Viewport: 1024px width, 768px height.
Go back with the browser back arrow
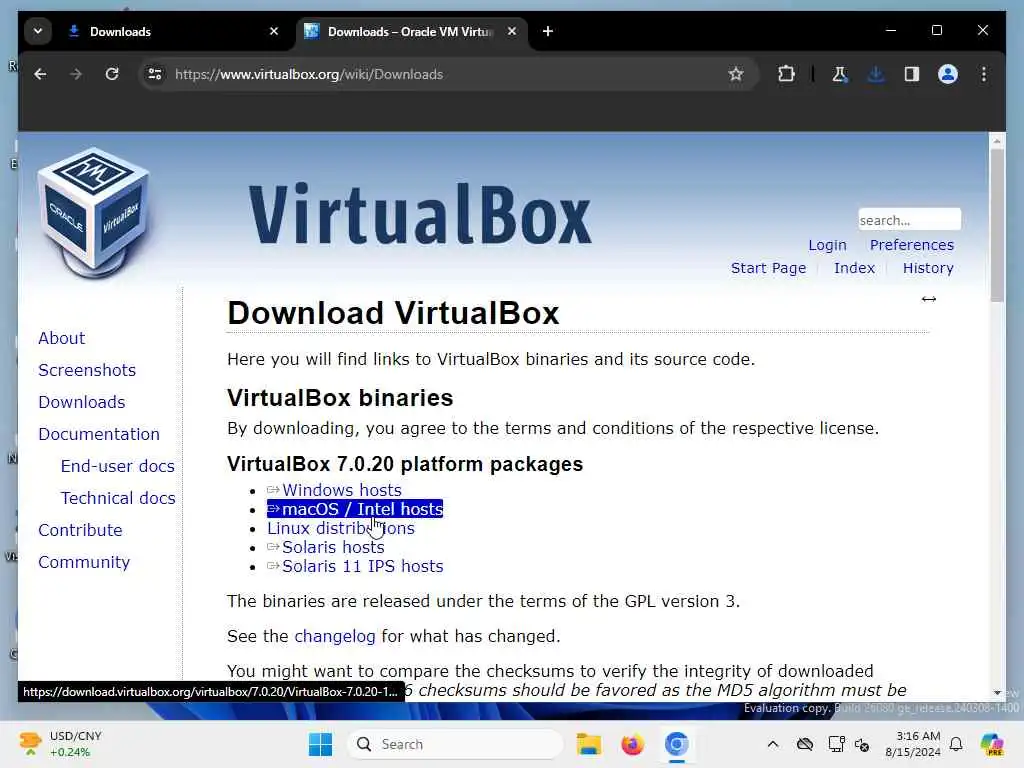pyautogui.click(x=40, y=74)
